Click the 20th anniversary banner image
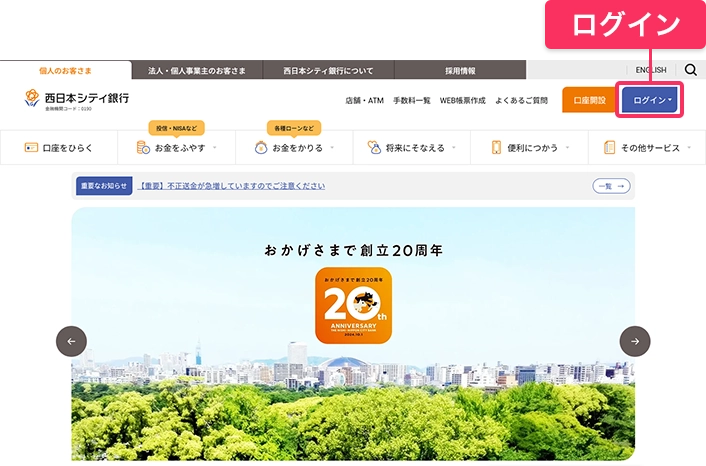 pyautogui.click(x=353, y=334)
